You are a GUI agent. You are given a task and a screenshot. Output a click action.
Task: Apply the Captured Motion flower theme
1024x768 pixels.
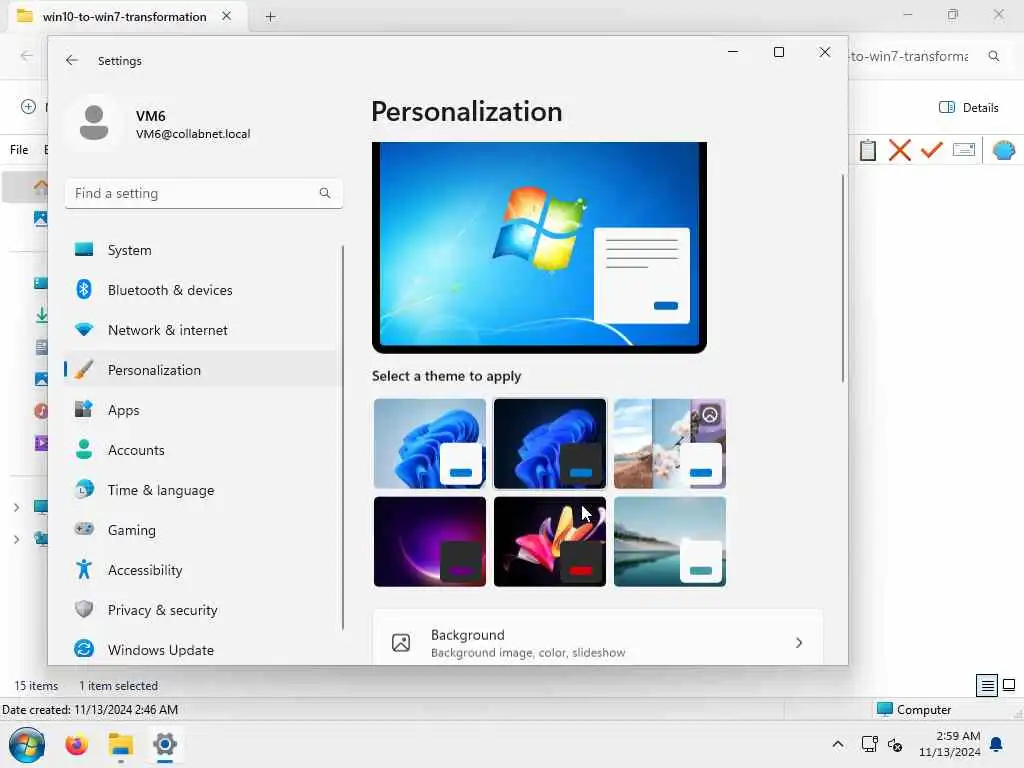pos(550,541)
